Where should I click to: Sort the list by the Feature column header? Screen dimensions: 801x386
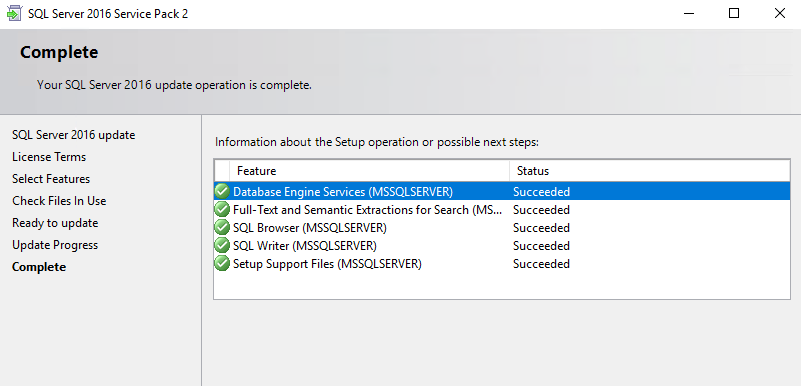point(369,171)
